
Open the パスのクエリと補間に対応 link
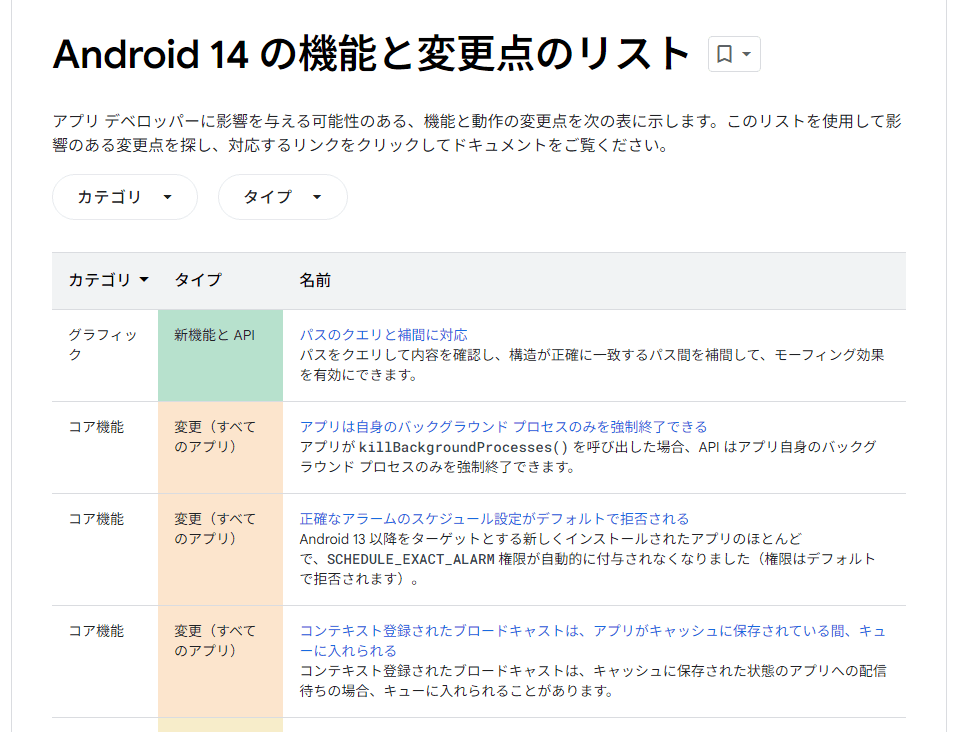tap(384, 335)
